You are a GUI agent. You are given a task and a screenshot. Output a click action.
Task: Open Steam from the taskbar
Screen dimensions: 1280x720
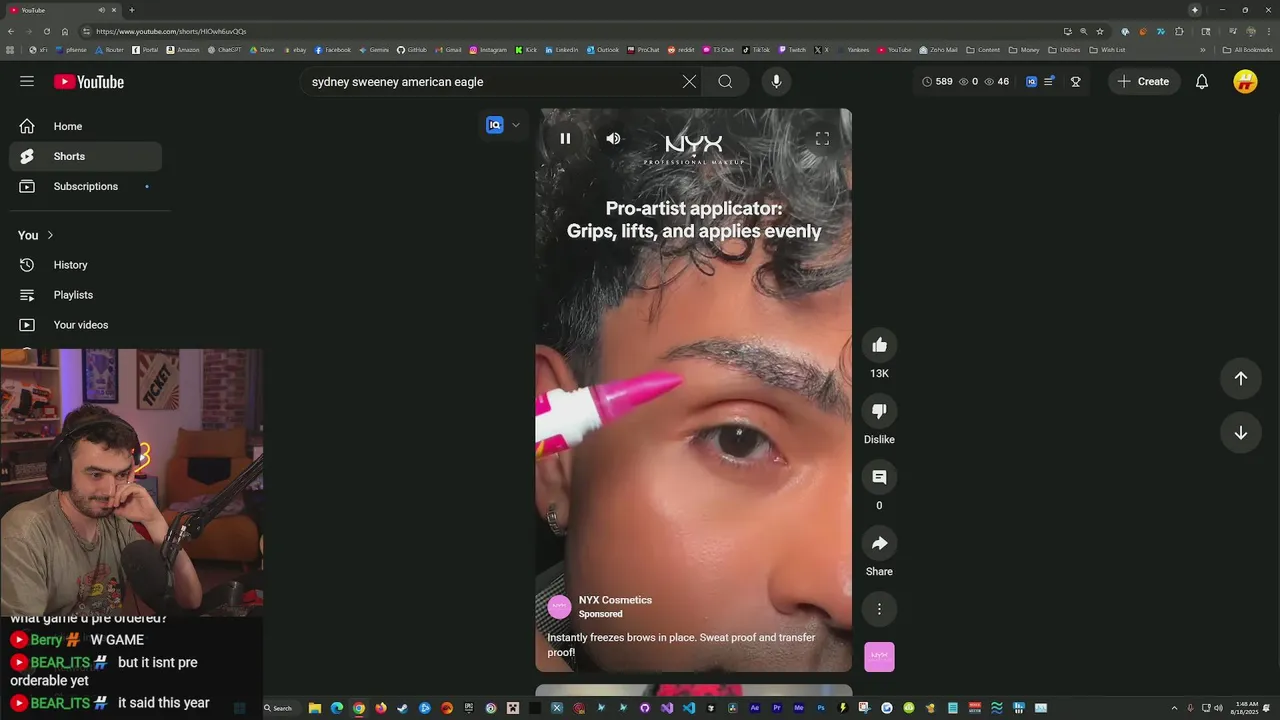403,708
